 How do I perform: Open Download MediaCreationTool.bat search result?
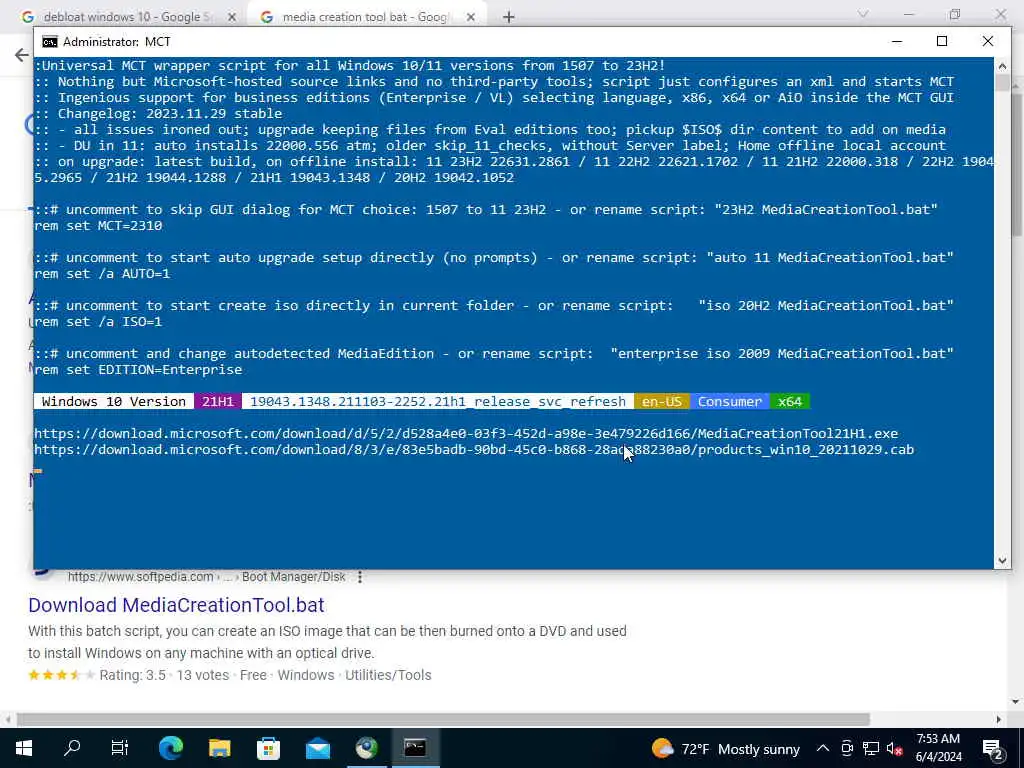coord(176,605)
